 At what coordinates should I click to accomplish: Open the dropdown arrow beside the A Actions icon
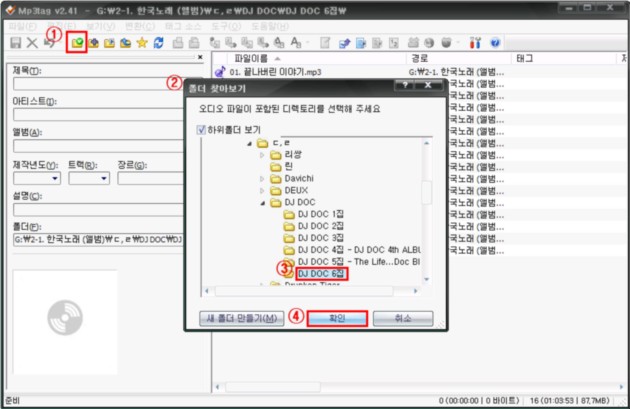pos(308,43)
